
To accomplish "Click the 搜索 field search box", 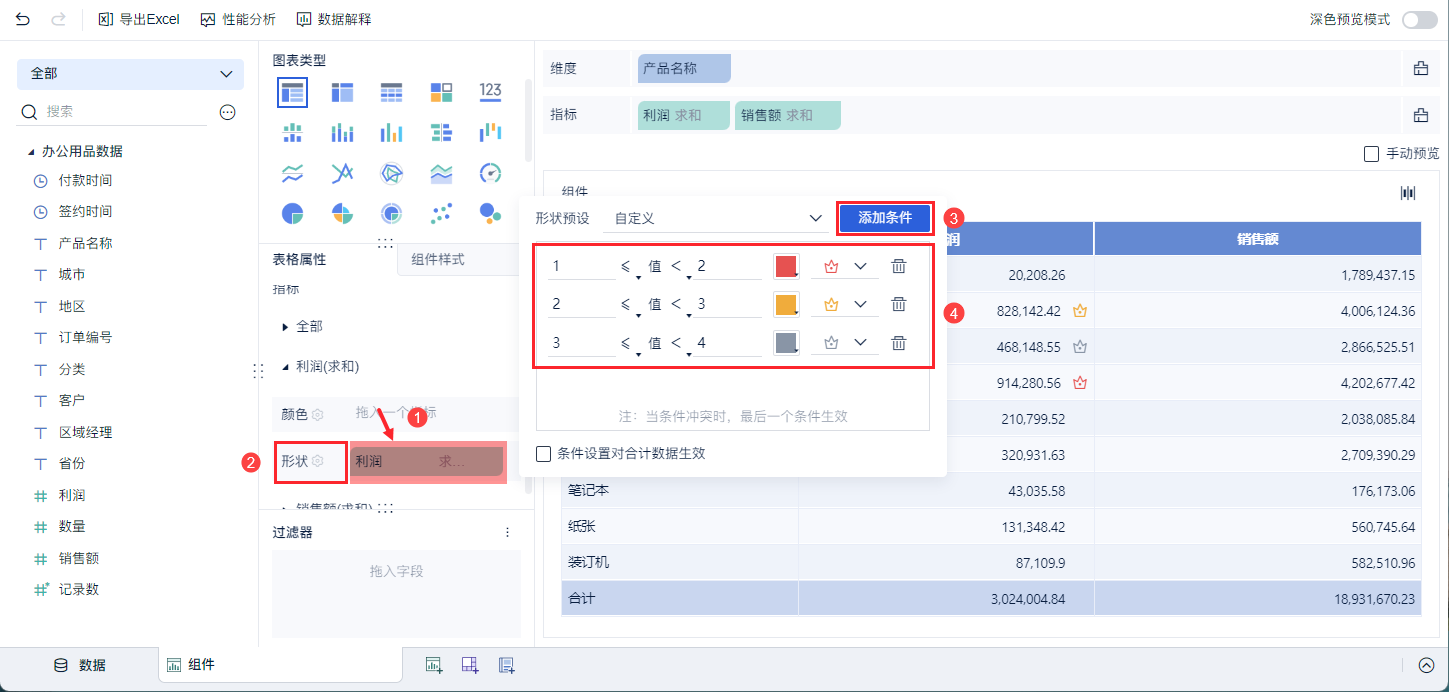I will pyautogui.click(x=120, y=112).
